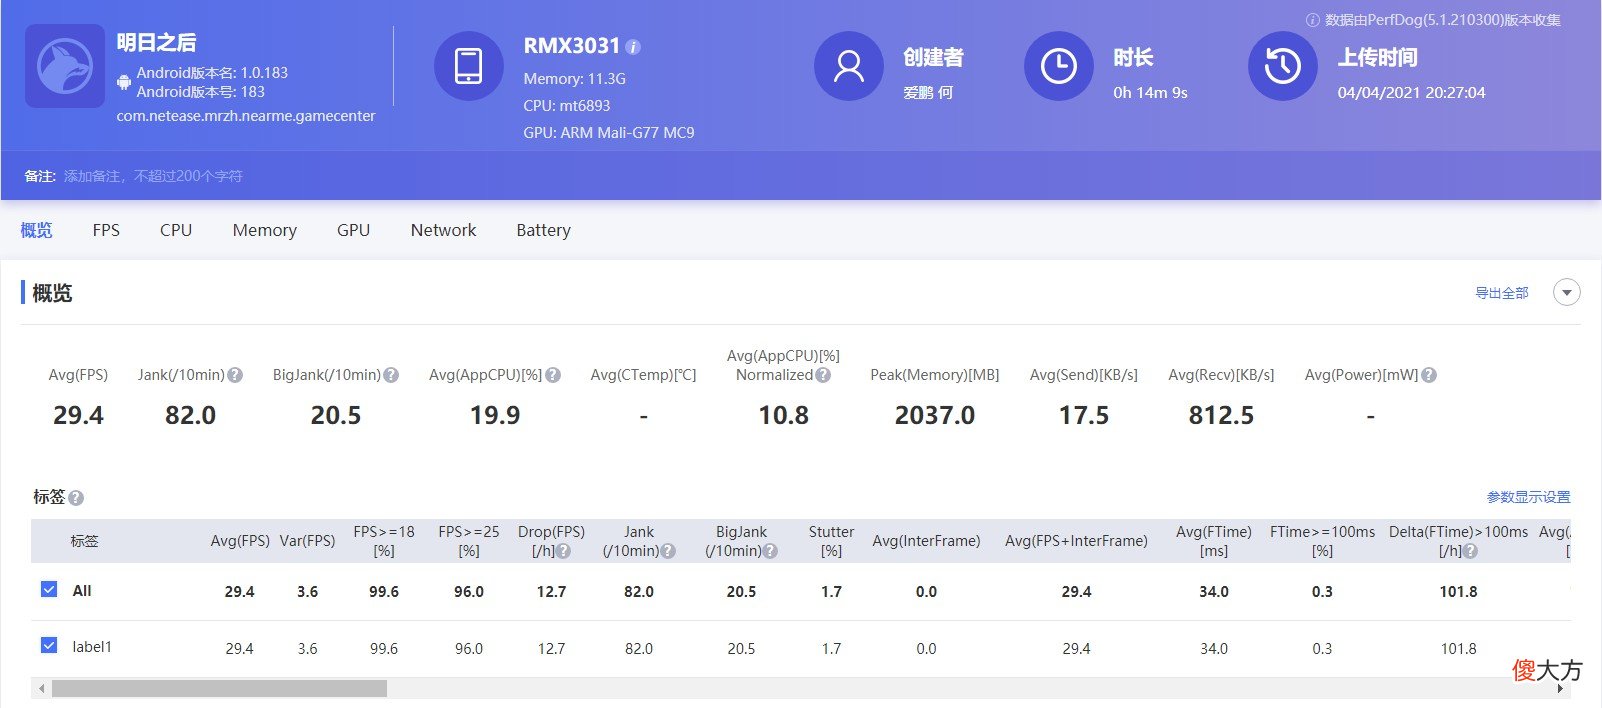Click the label1 row name
Image resolution: width=1602 pixels, height=708 pixels.
pyautogui.click(x=92, y=647)
